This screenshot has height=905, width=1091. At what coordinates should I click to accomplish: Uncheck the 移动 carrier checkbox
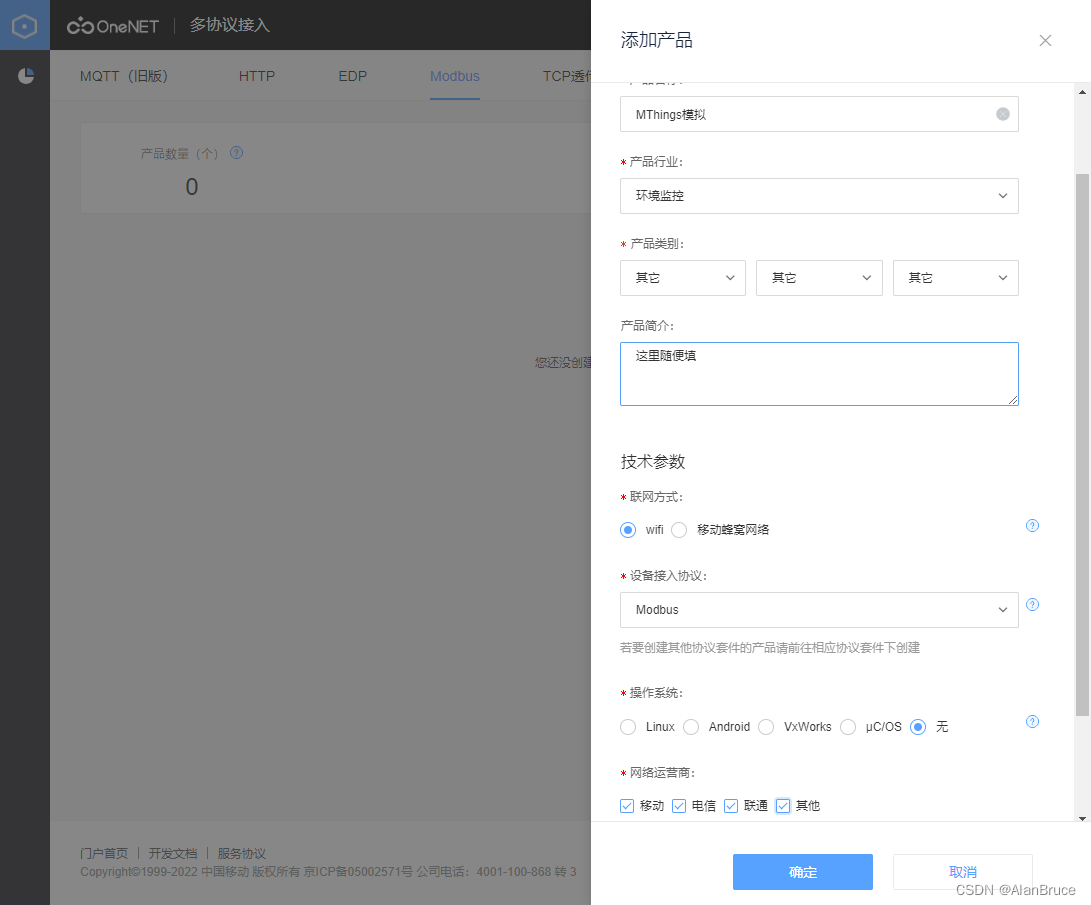627,806
